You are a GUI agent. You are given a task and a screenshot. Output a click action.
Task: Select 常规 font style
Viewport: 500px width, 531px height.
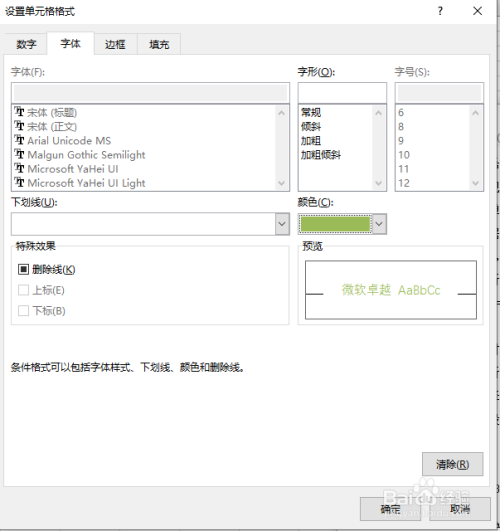311,112
